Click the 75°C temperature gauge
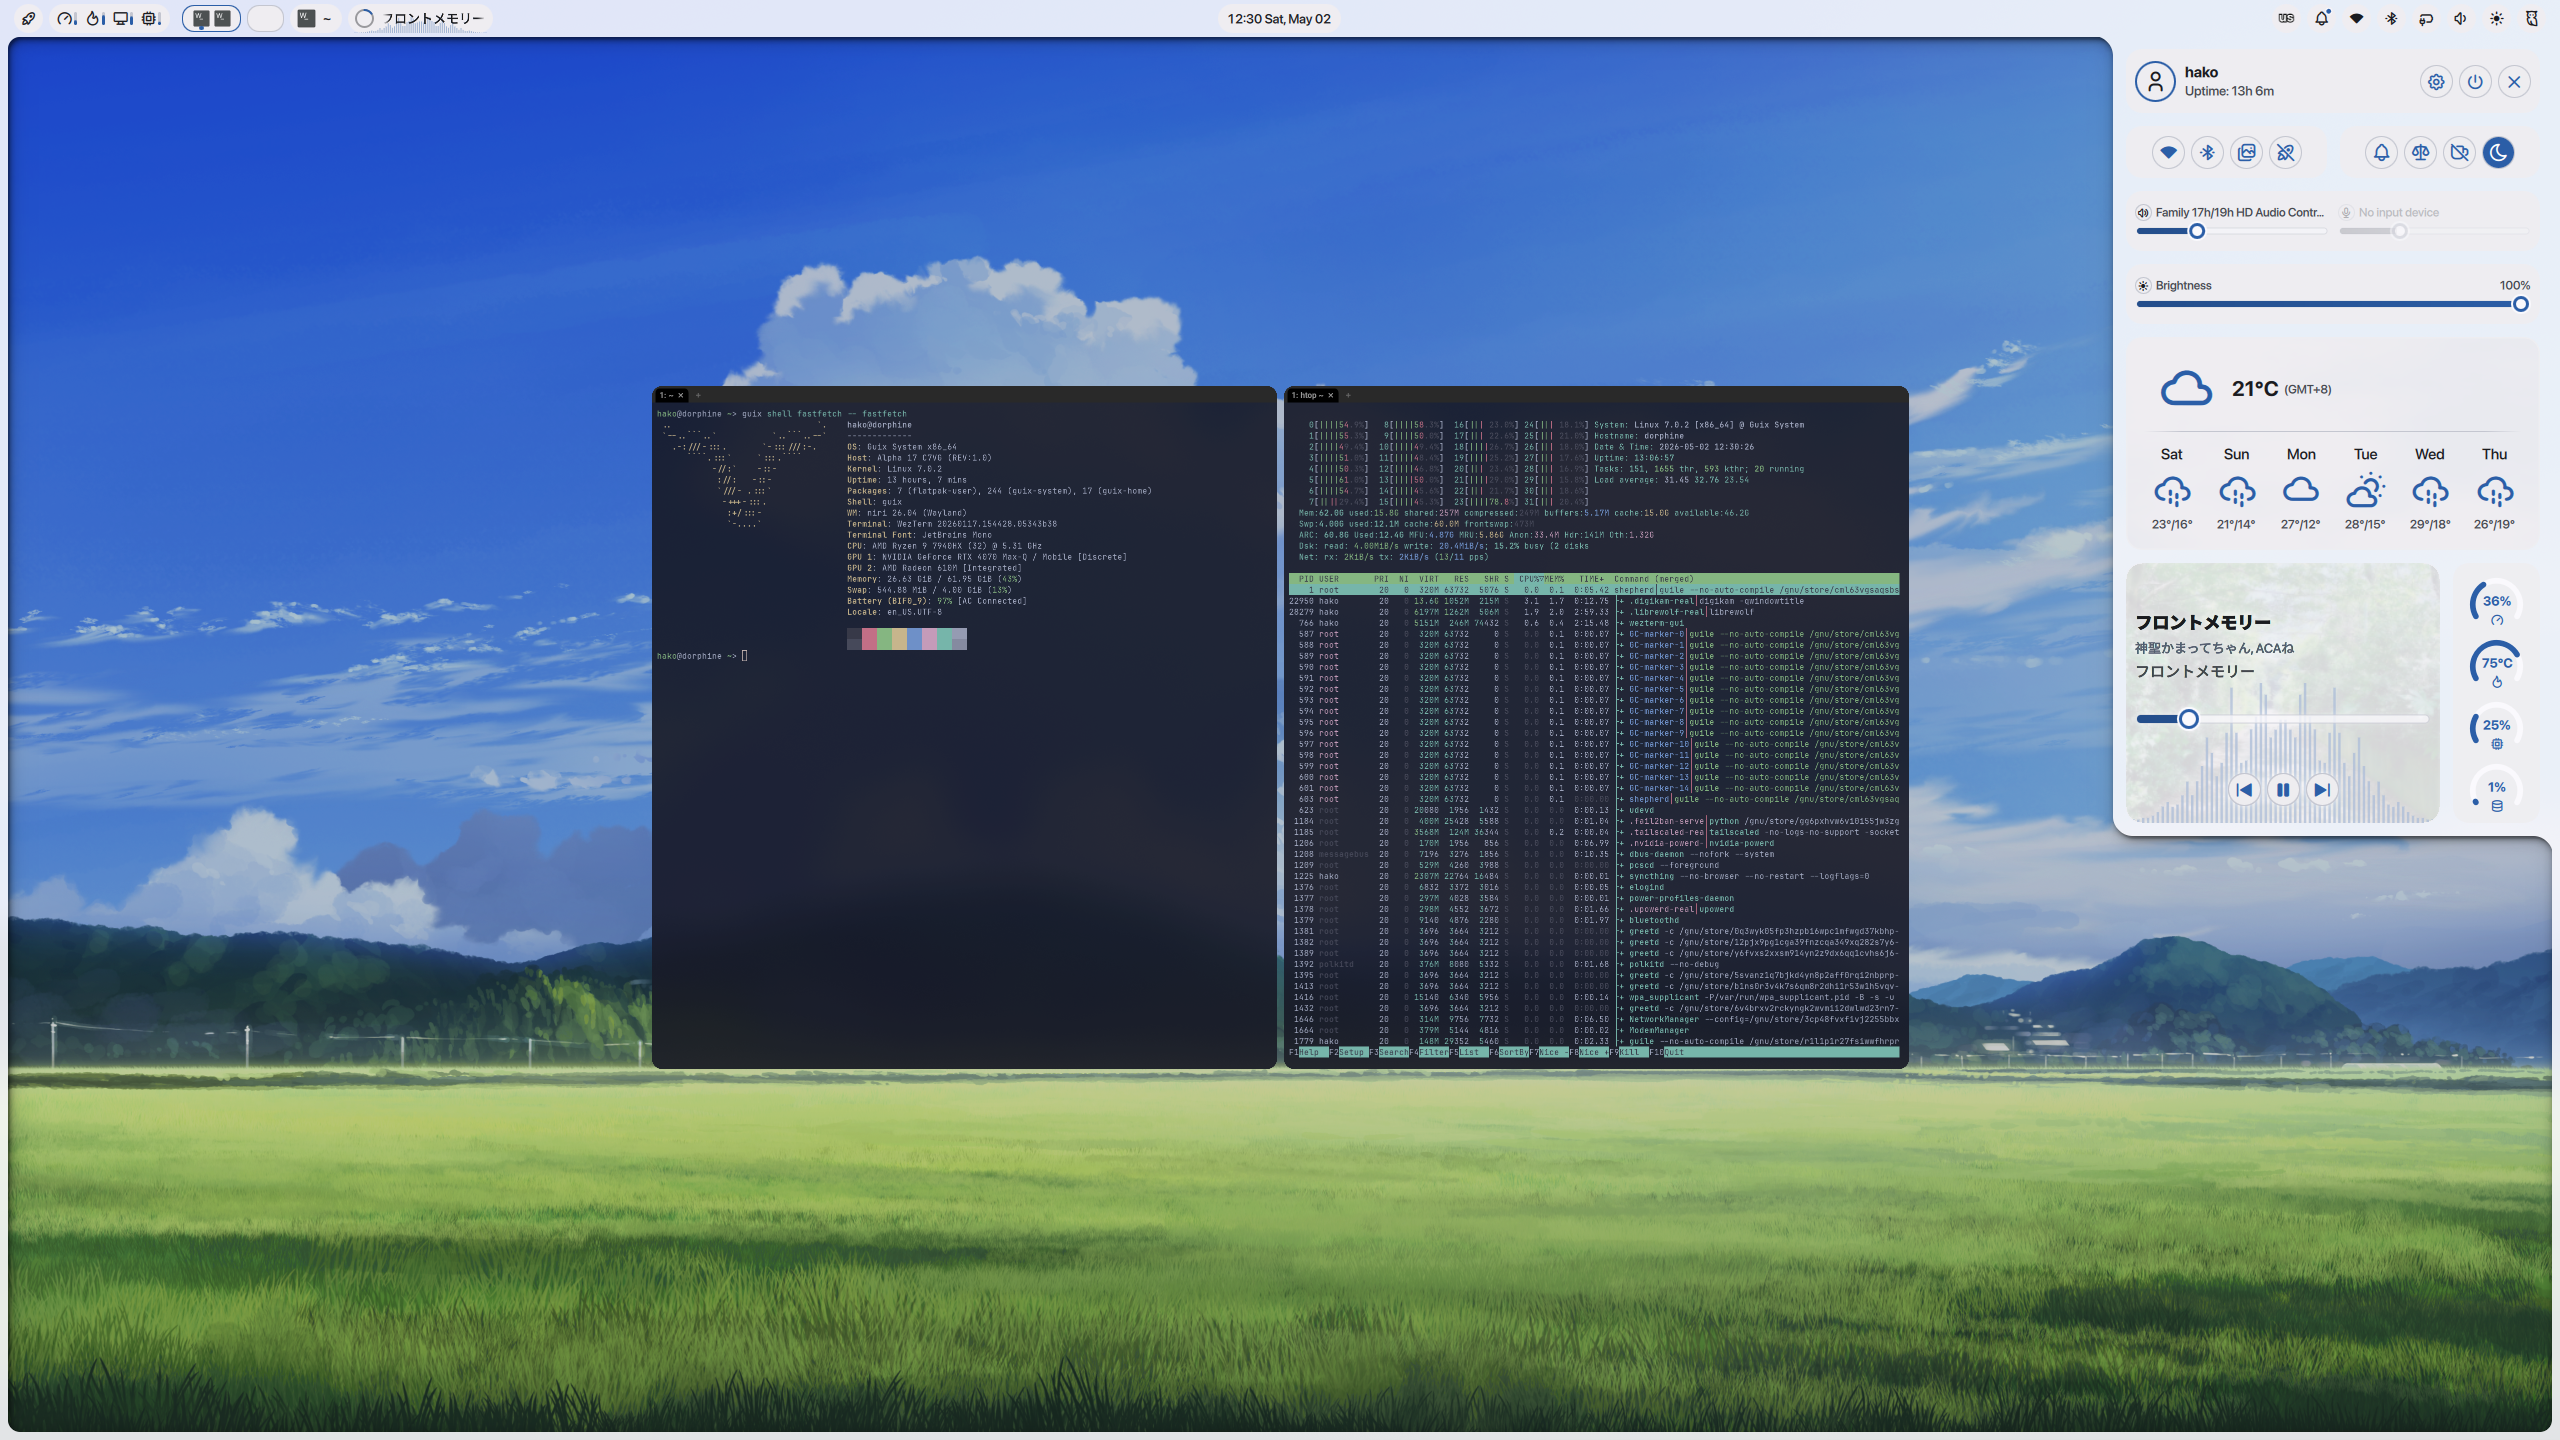Image resolution: width=2560 pixels, height=1440 pixels. (x=2496, y=666)
